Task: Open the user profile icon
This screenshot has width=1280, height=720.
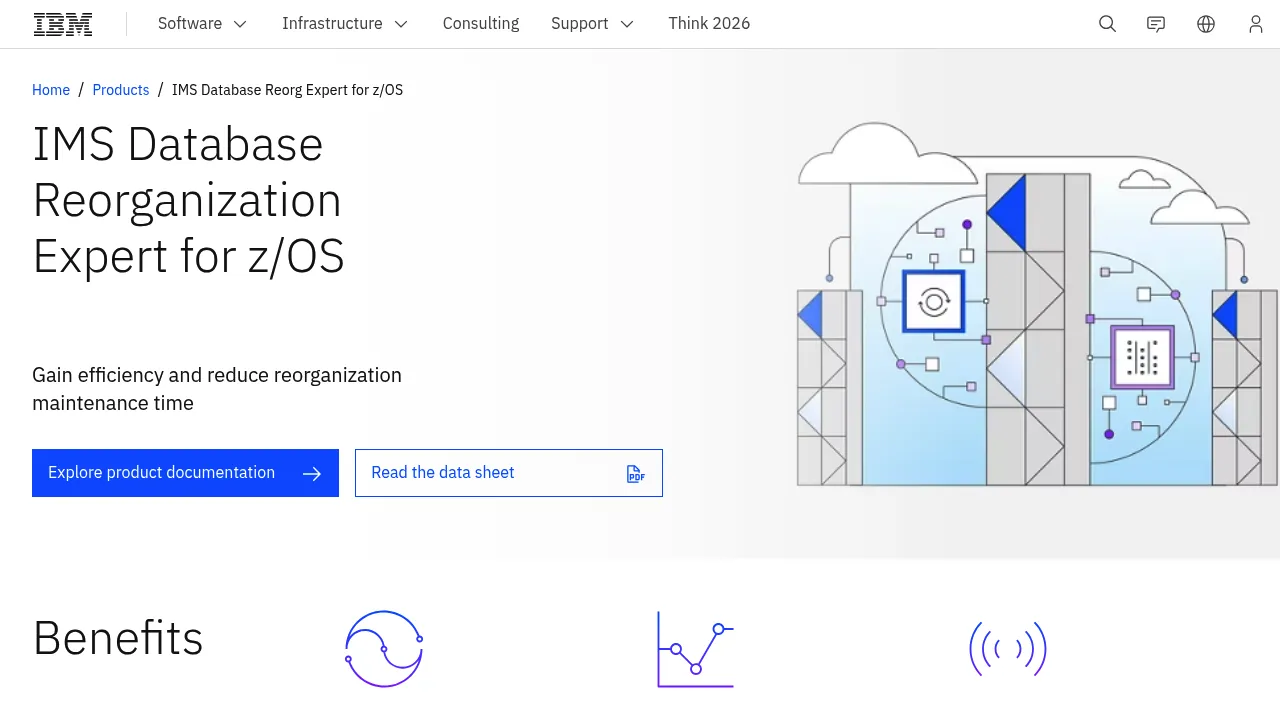Action: [x=1256, y=24]
